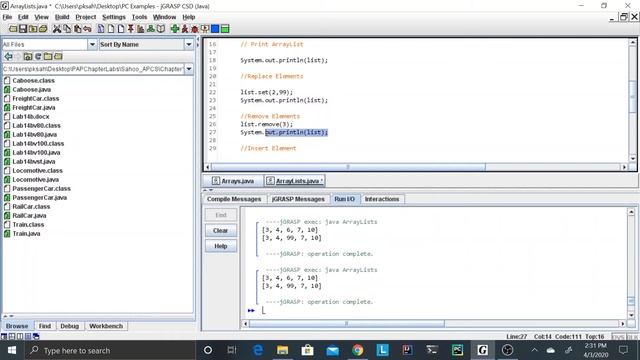Switch to the jGRASP Messages tab
The width and height of the screenshot is (640, 360).
298,199
